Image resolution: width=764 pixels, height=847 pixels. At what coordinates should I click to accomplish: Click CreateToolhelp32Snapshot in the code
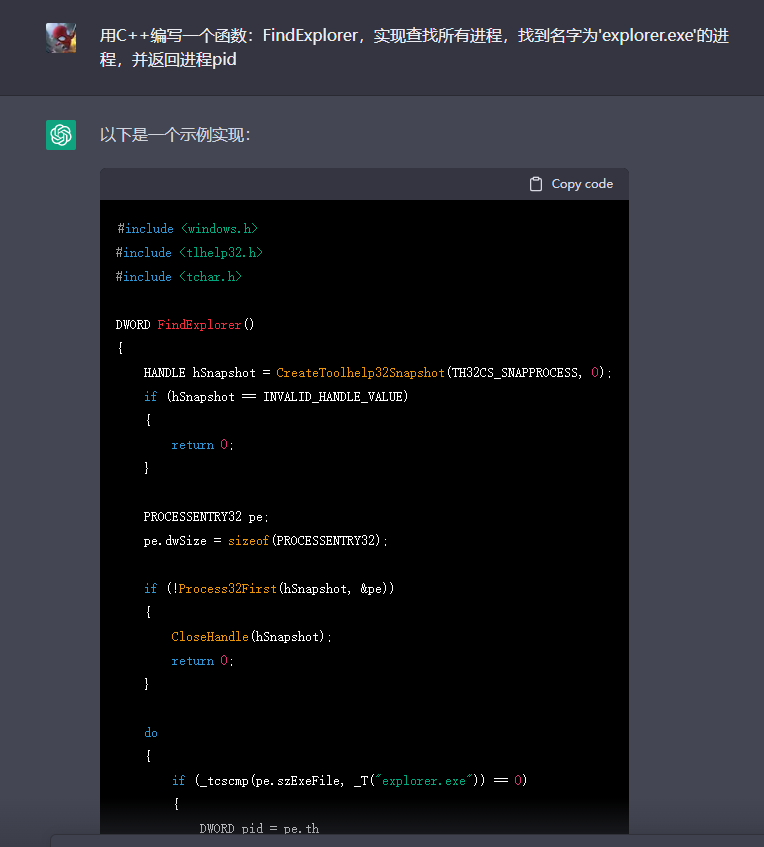tap(360, 373)
